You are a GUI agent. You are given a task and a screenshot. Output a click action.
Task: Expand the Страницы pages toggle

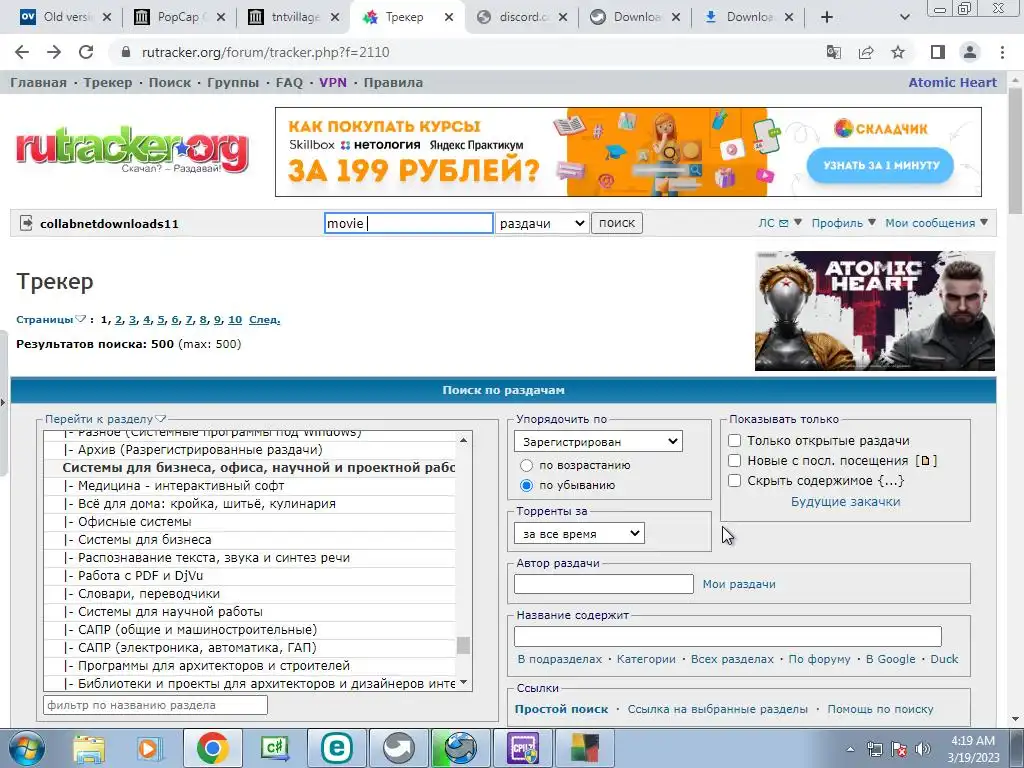80,319
